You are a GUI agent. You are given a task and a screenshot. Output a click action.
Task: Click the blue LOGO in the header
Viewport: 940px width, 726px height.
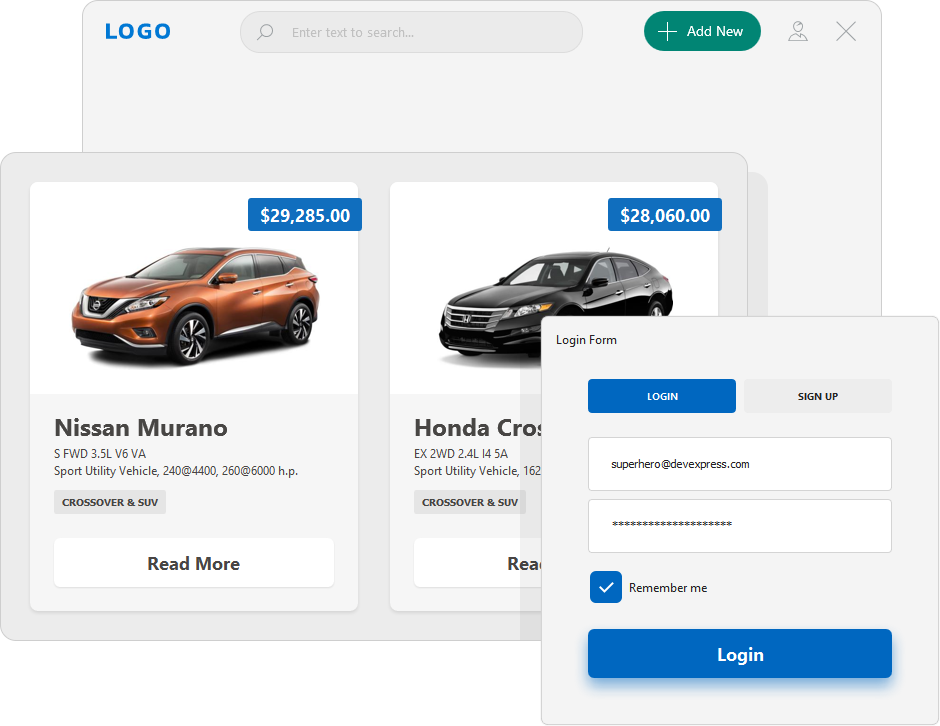[x=137, y=31]
